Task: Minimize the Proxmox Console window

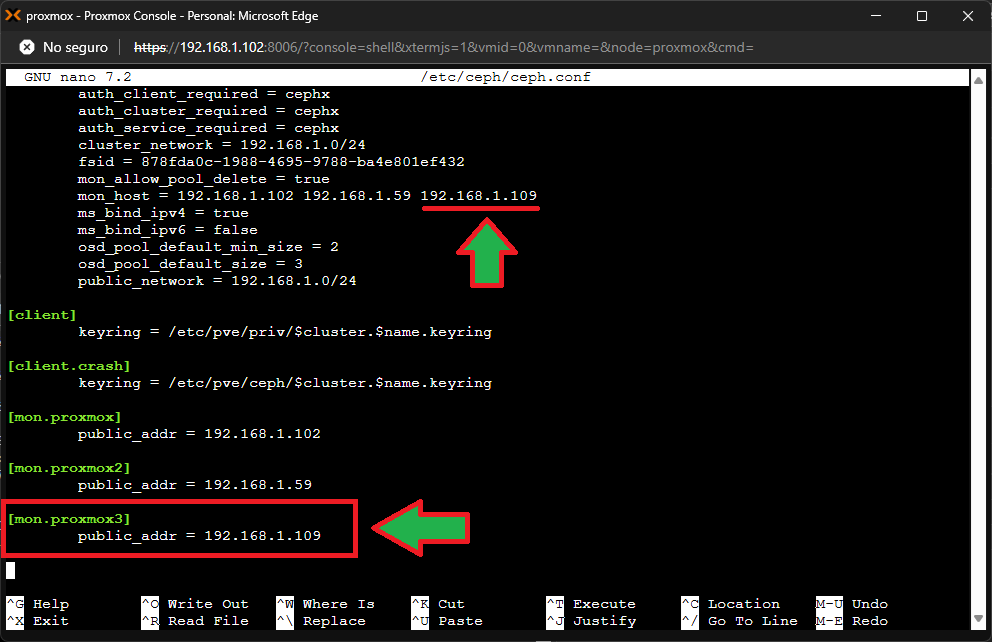Action: tap(876, 16)
